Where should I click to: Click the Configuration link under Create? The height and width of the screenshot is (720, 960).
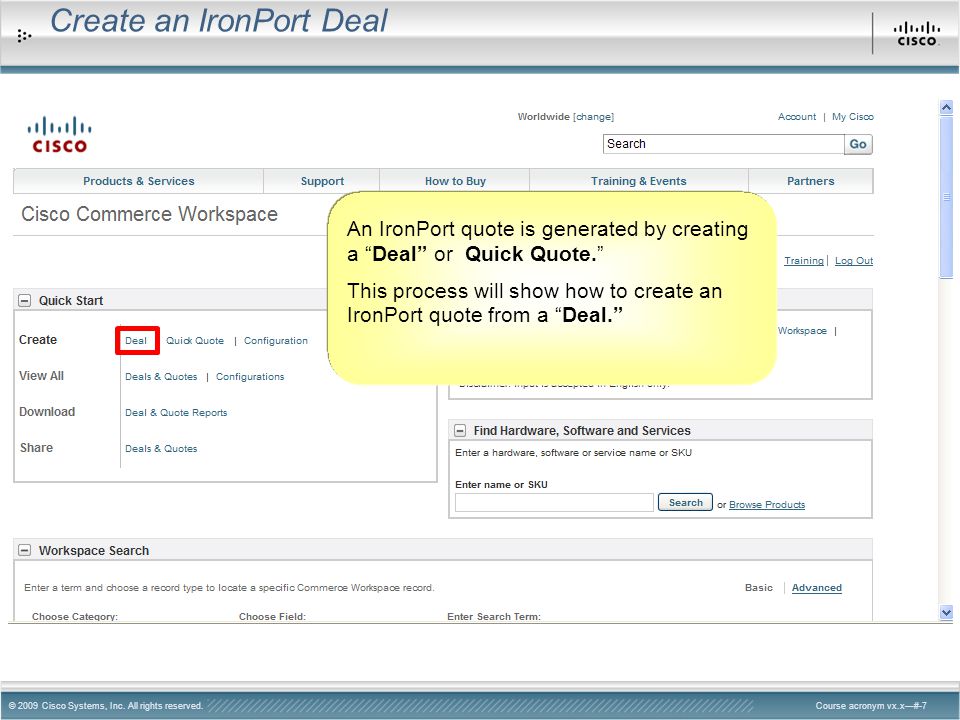pyautogui.click(x=276, y=340)
